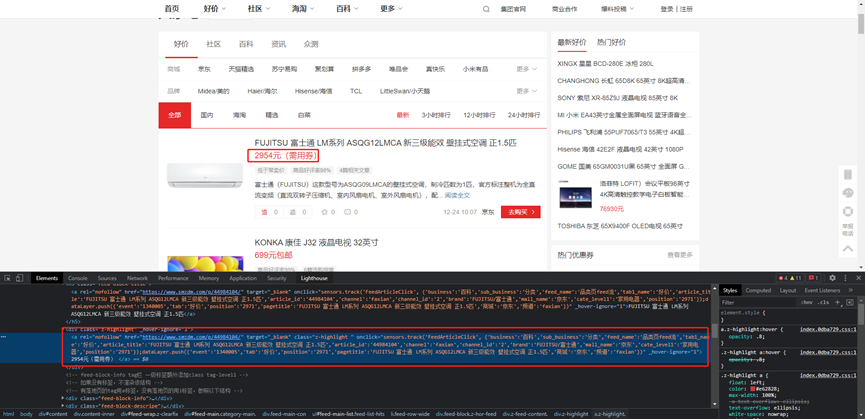
Task: Open DevTools settings gear
Action: tap(832, 278)
